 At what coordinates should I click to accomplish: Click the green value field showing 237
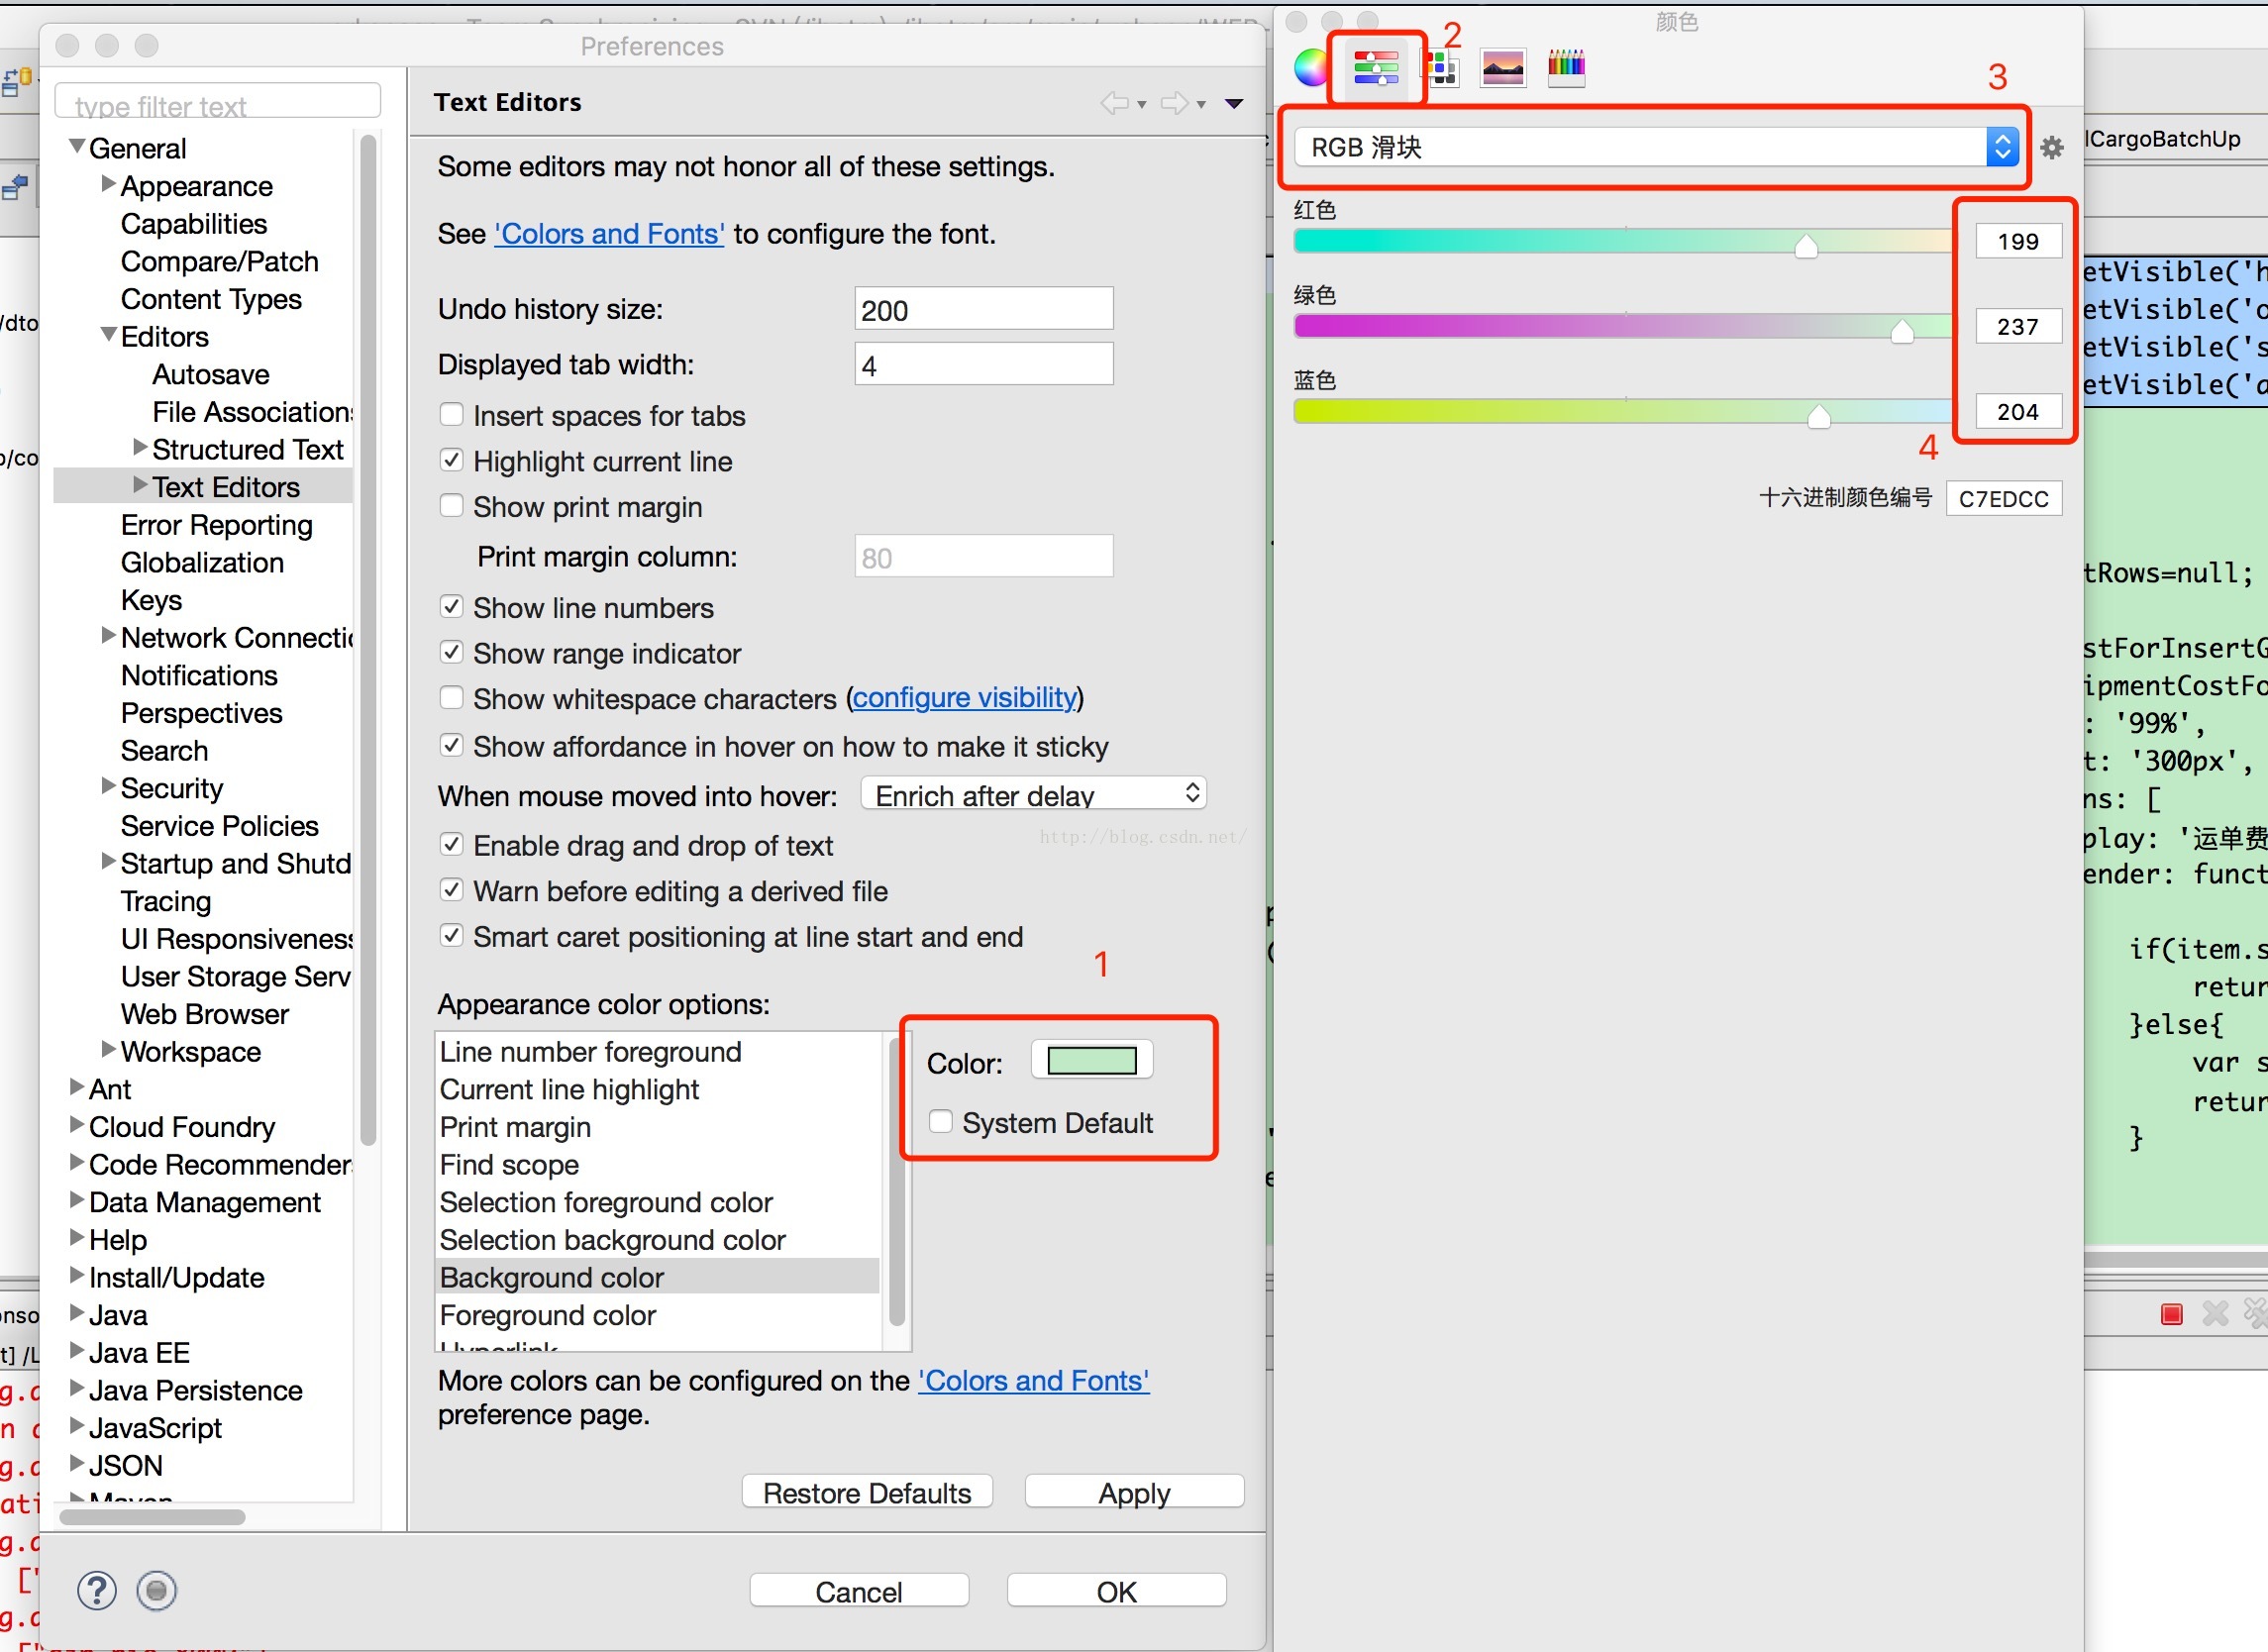pyautogui.click(x=2018, y=326)
